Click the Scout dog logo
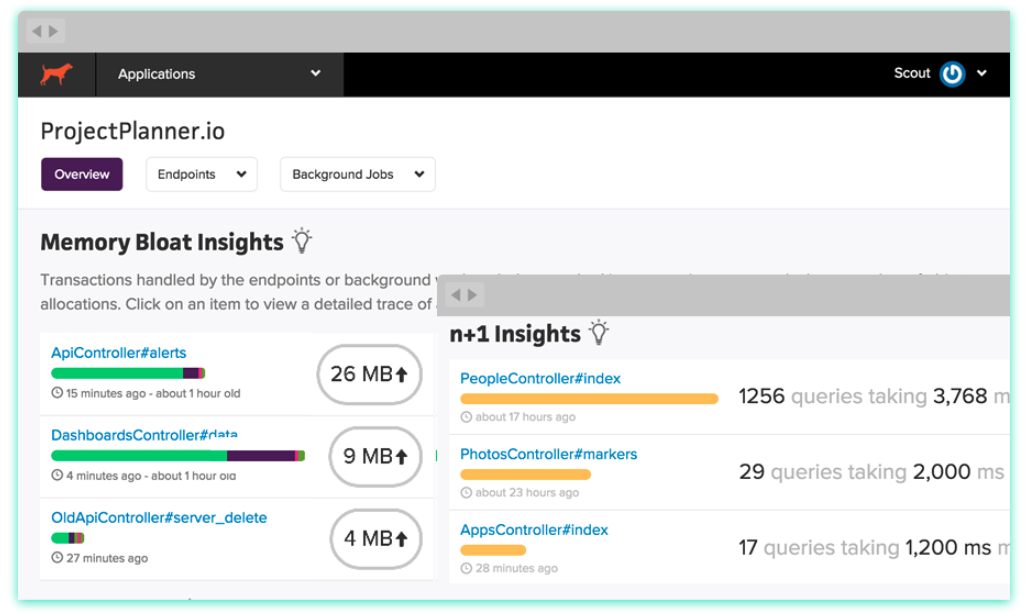Viewport: 1031px width, 616px height. click(54, 73)
